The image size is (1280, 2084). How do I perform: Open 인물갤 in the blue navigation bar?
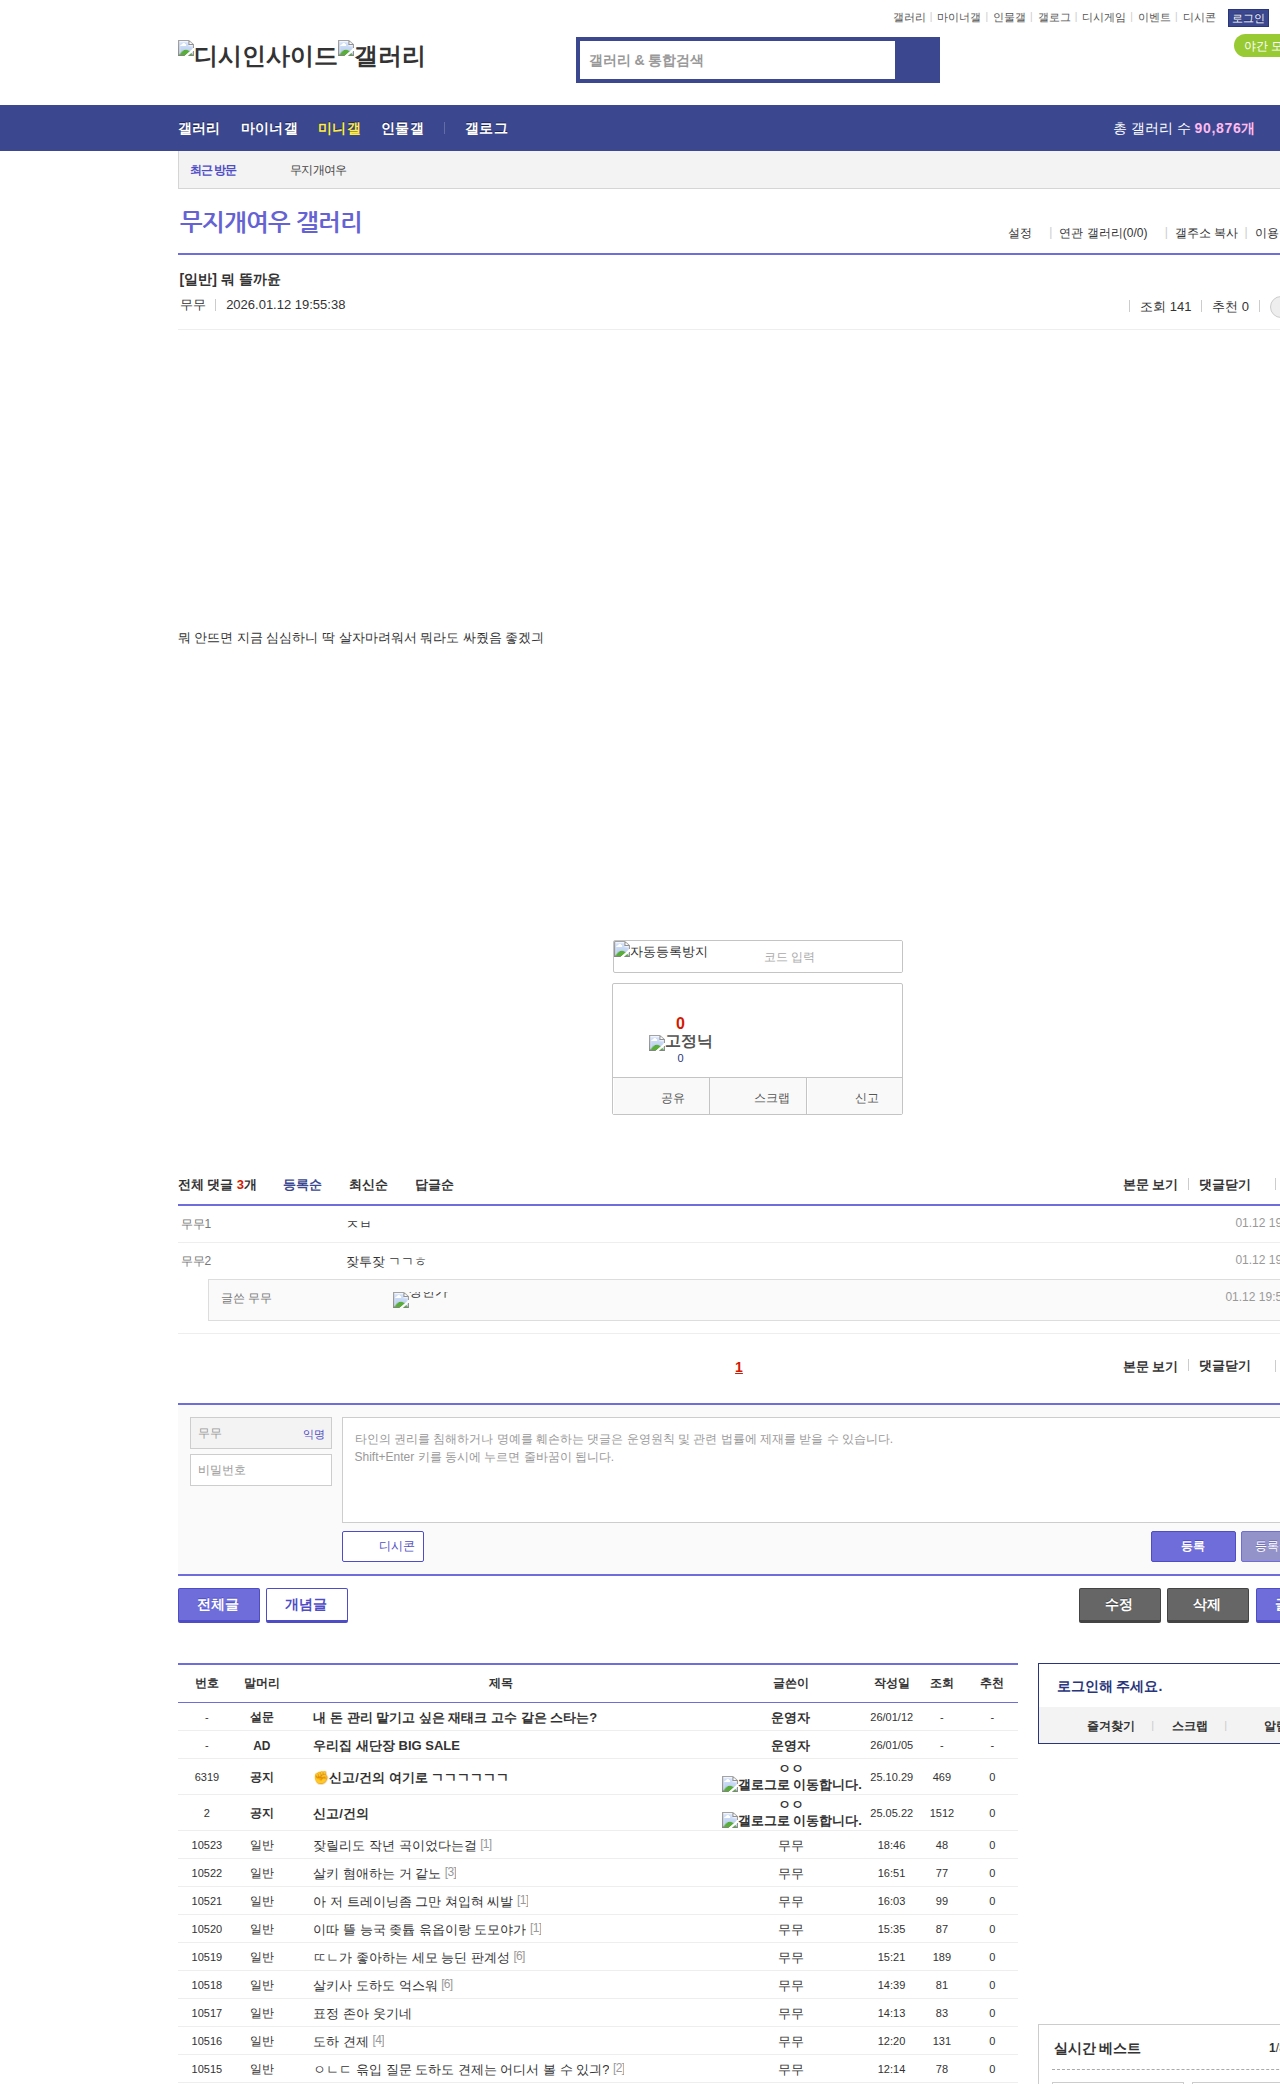(402, 128)
